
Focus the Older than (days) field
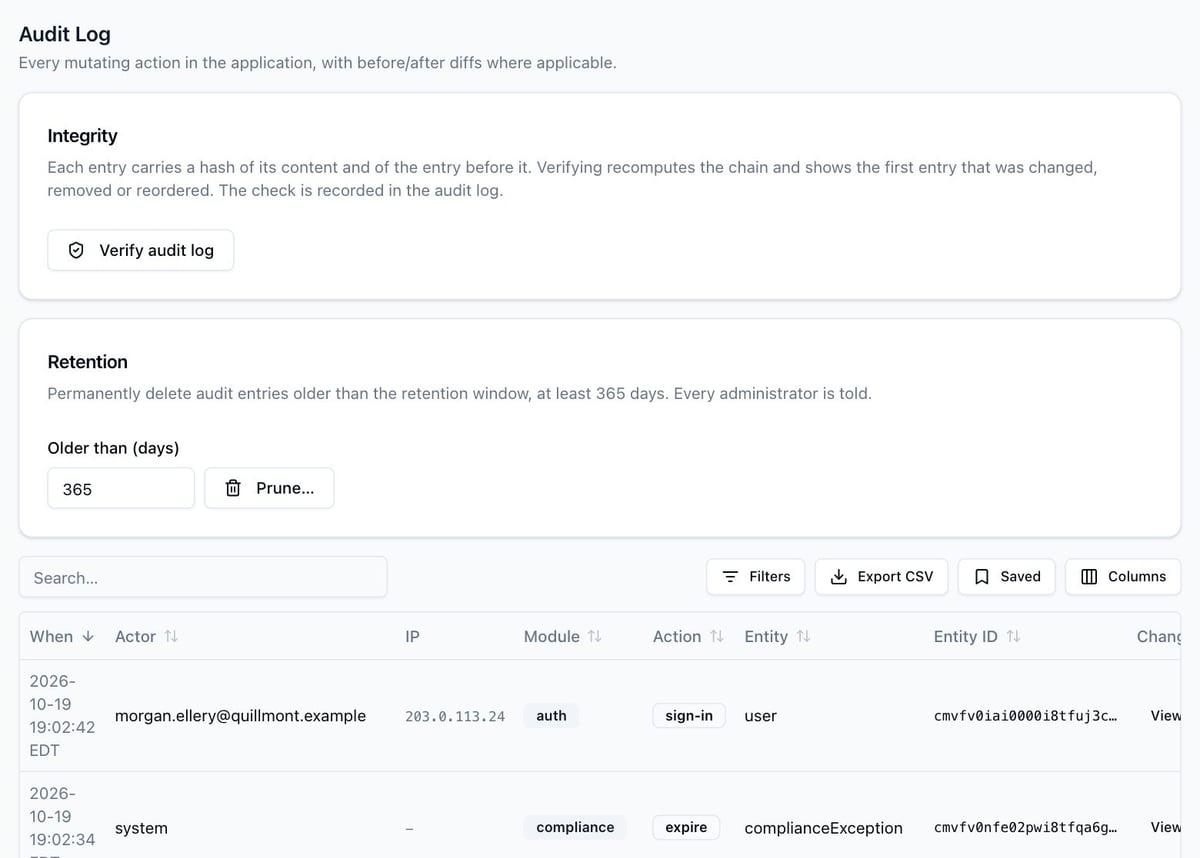(121, 488)
